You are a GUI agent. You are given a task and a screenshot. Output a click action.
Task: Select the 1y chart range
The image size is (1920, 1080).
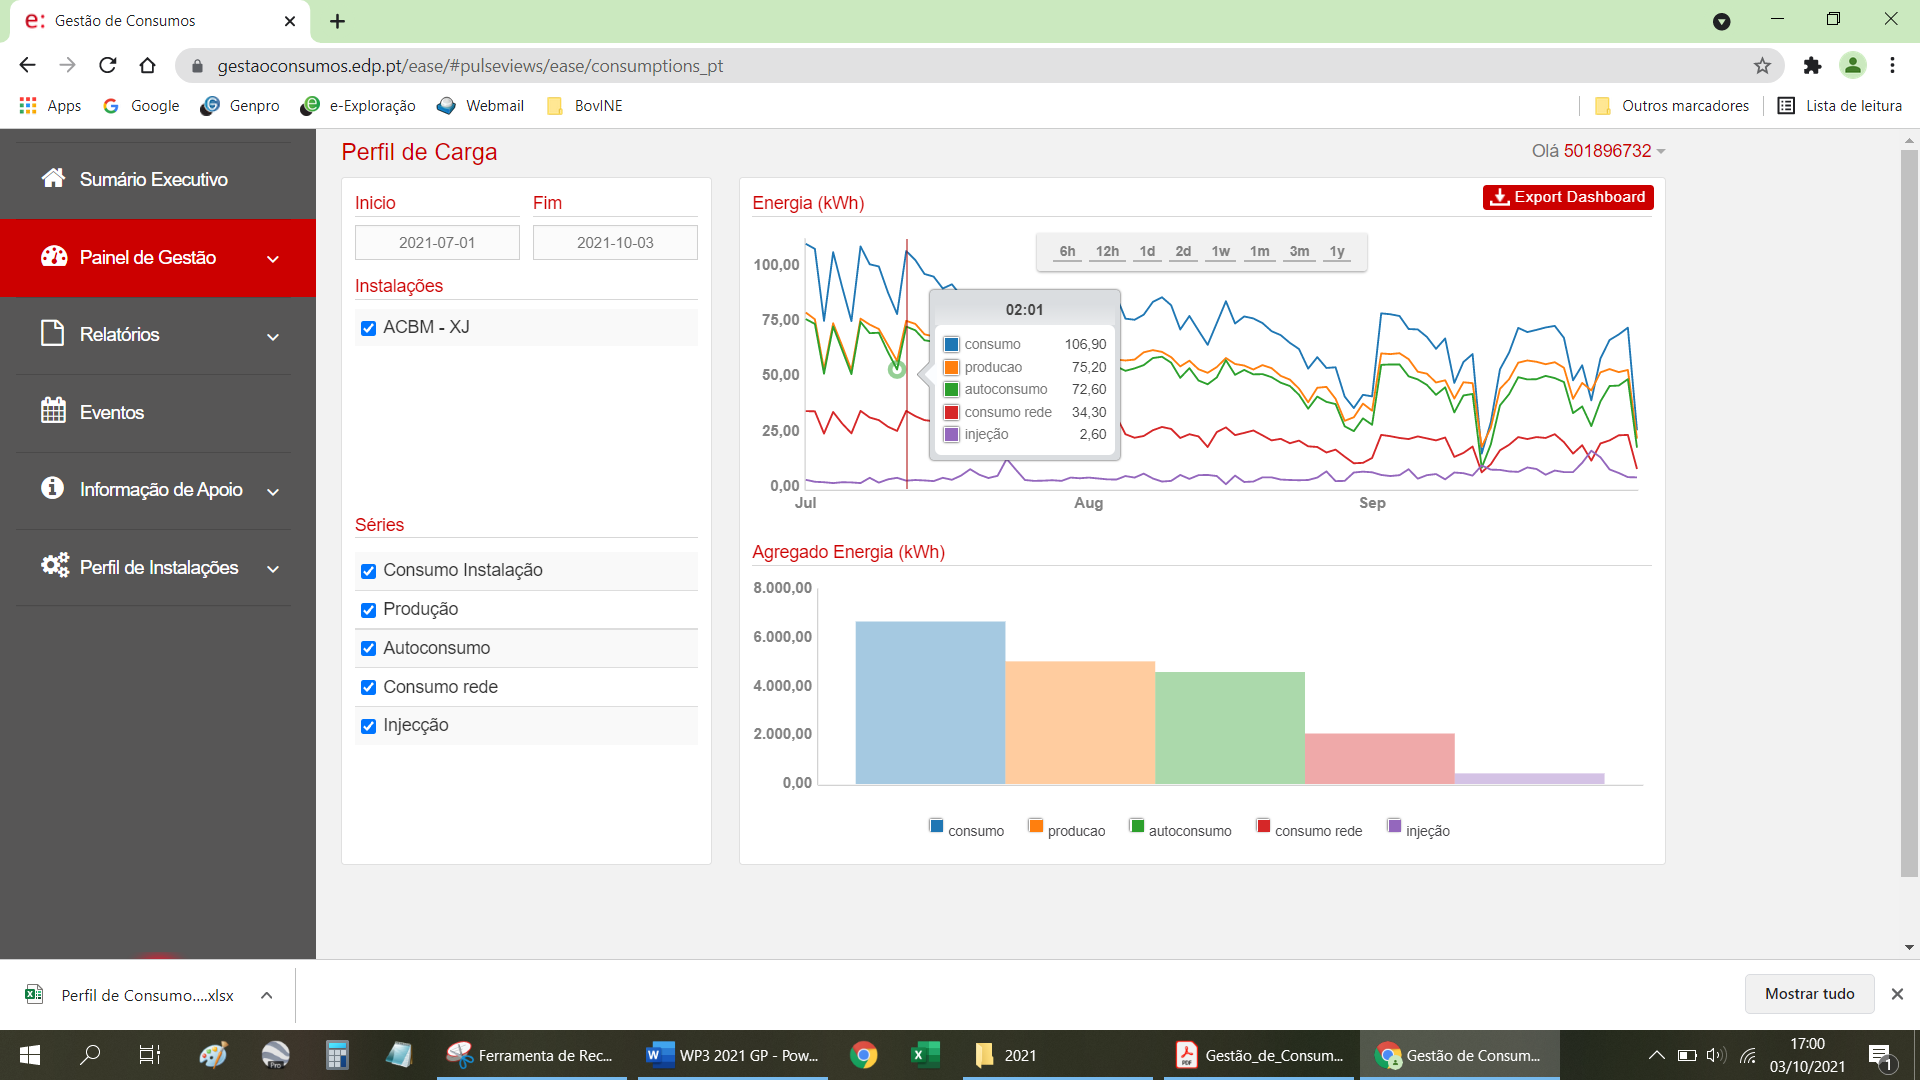click(x=1337, y=252)
